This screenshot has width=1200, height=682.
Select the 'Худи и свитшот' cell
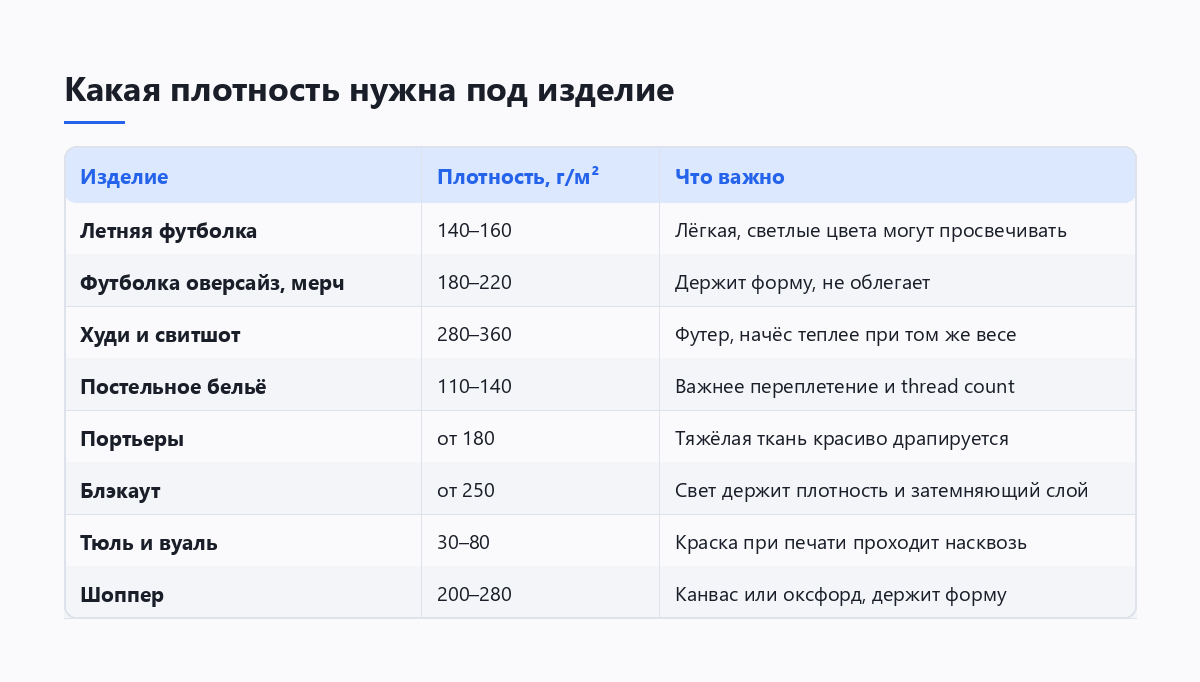(x=160, y=335)
